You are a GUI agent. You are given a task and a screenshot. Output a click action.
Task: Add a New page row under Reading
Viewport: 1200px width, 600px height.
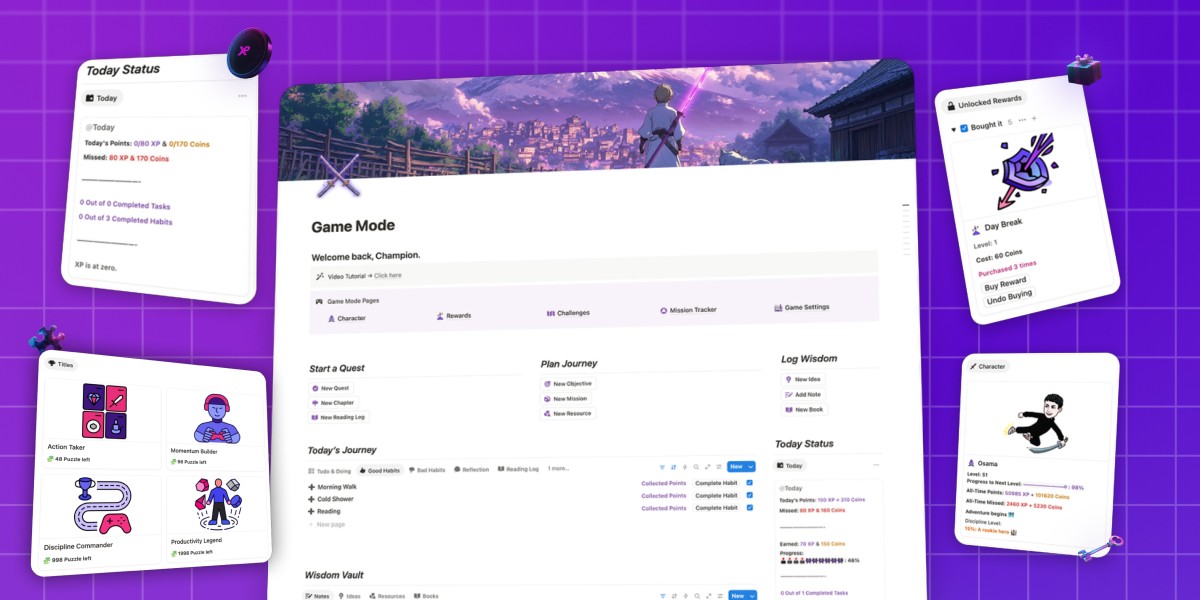327,524
